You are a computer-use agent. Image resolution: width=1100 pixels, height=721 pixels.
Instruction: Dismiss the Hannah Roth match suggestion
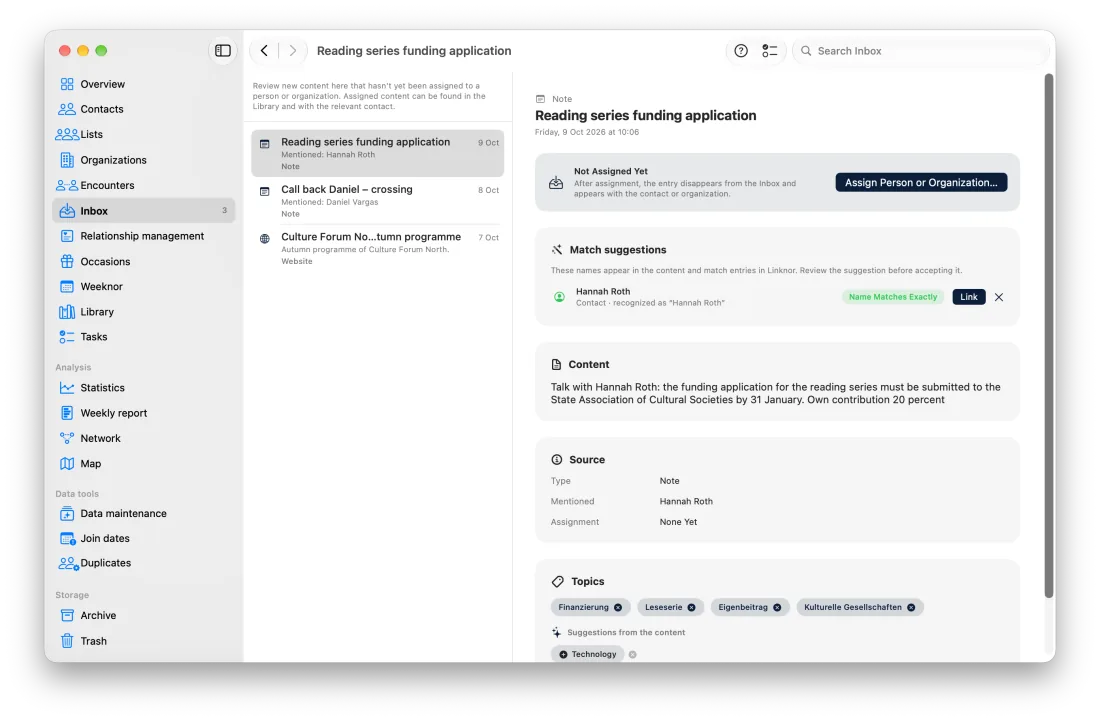pyautogui.click(x=999, y=297)
